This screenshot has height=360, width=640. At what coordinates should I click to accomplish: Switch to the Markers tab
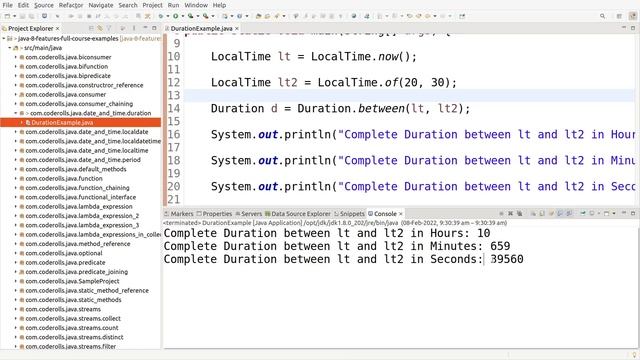(x=179, y=214)
